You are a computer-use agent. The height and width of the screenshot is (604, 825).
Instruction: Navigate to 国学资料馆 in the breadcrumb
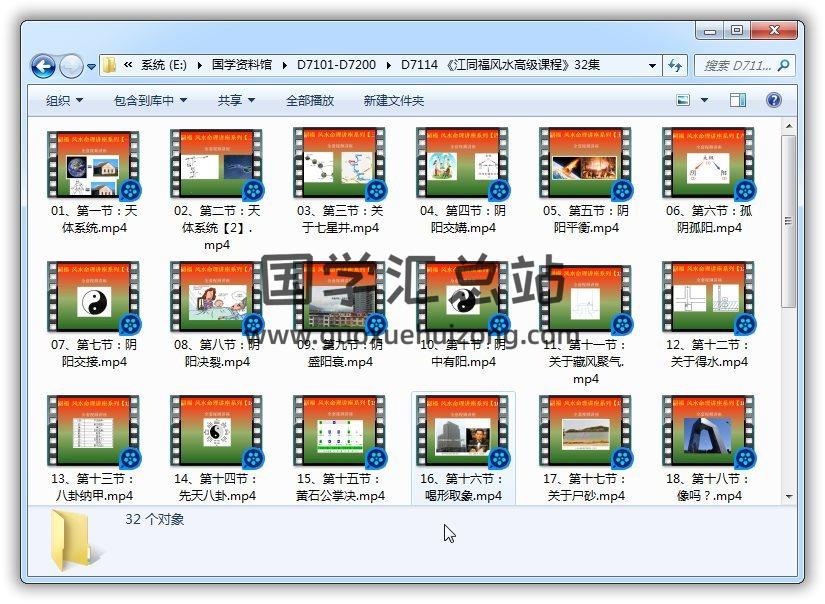click(x=241, y=65)
